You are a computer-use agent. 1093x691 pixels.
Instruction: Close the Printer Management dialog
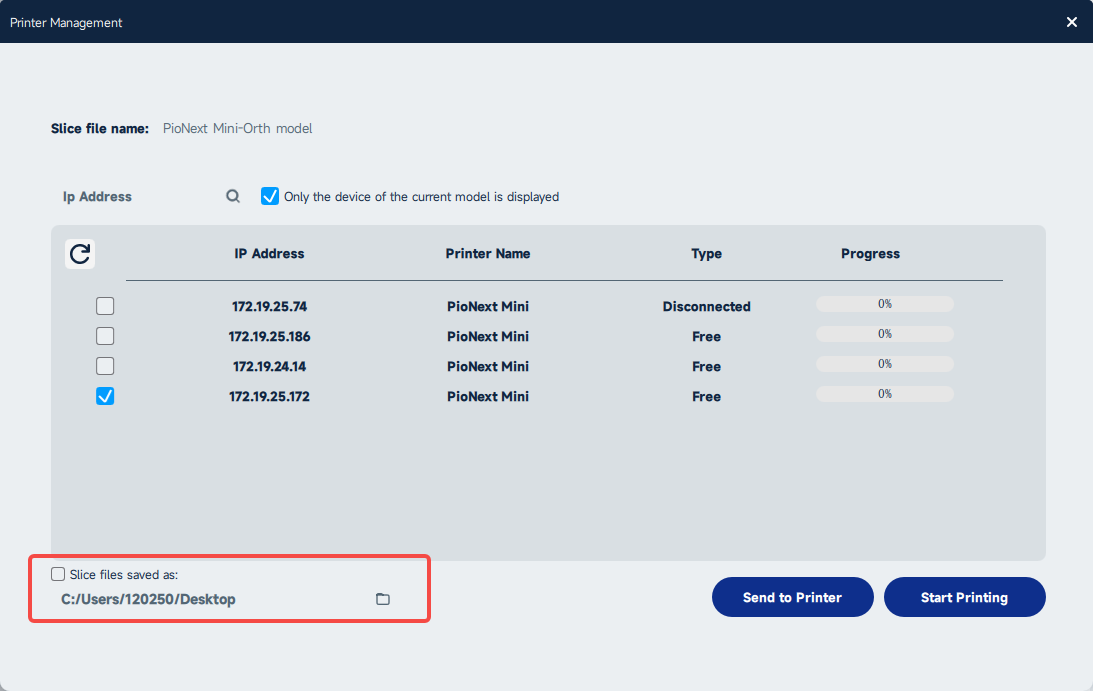(x=1071, y=22)
